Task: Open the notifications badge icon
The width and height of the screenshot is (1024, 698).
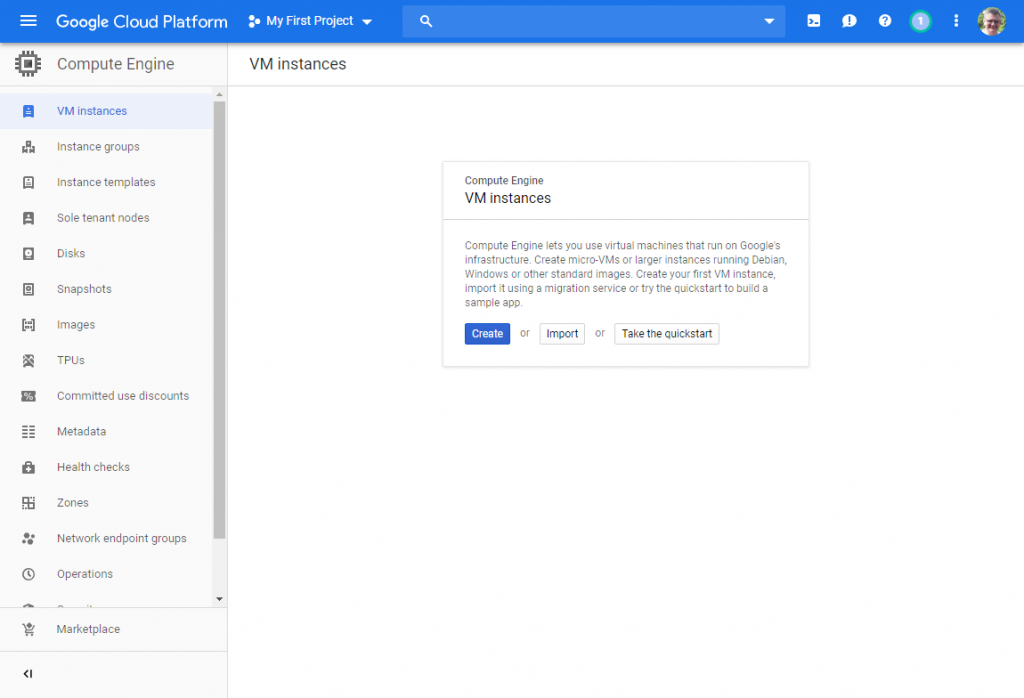Action: point(920,21)
